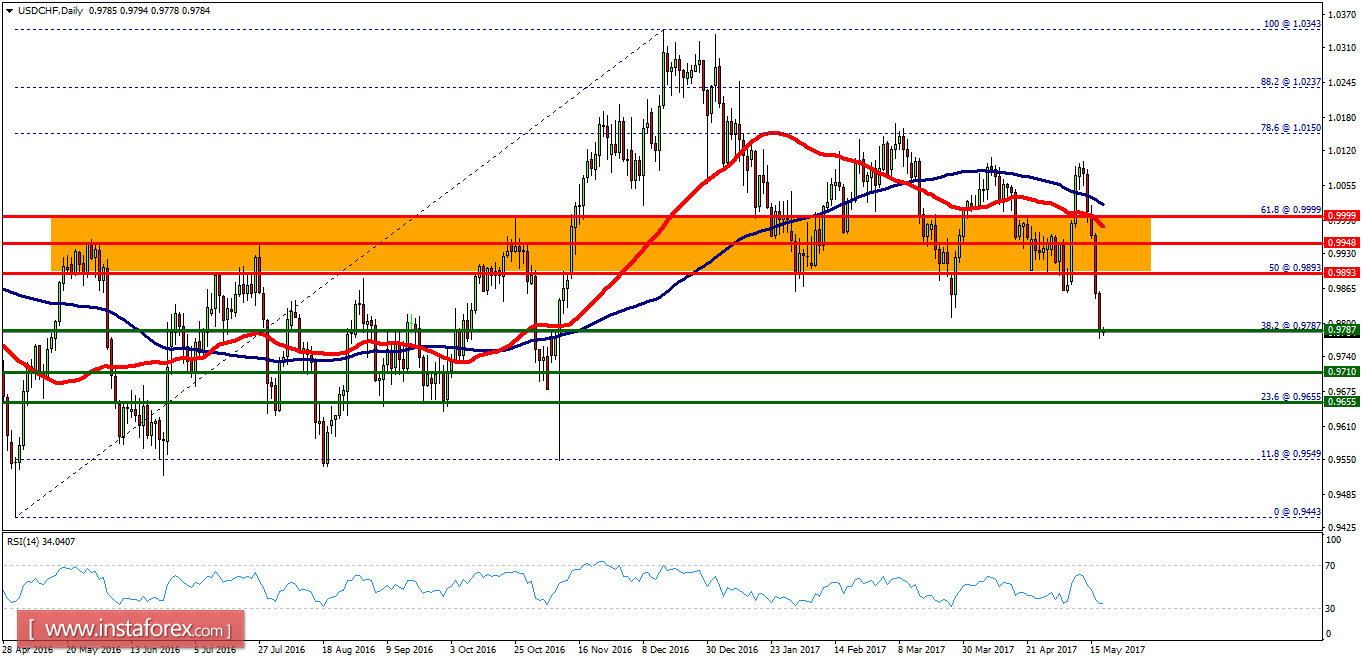Click the 1.0310 price axis value
This screenshot has width=1362, height=661.
pos(1341,48)
